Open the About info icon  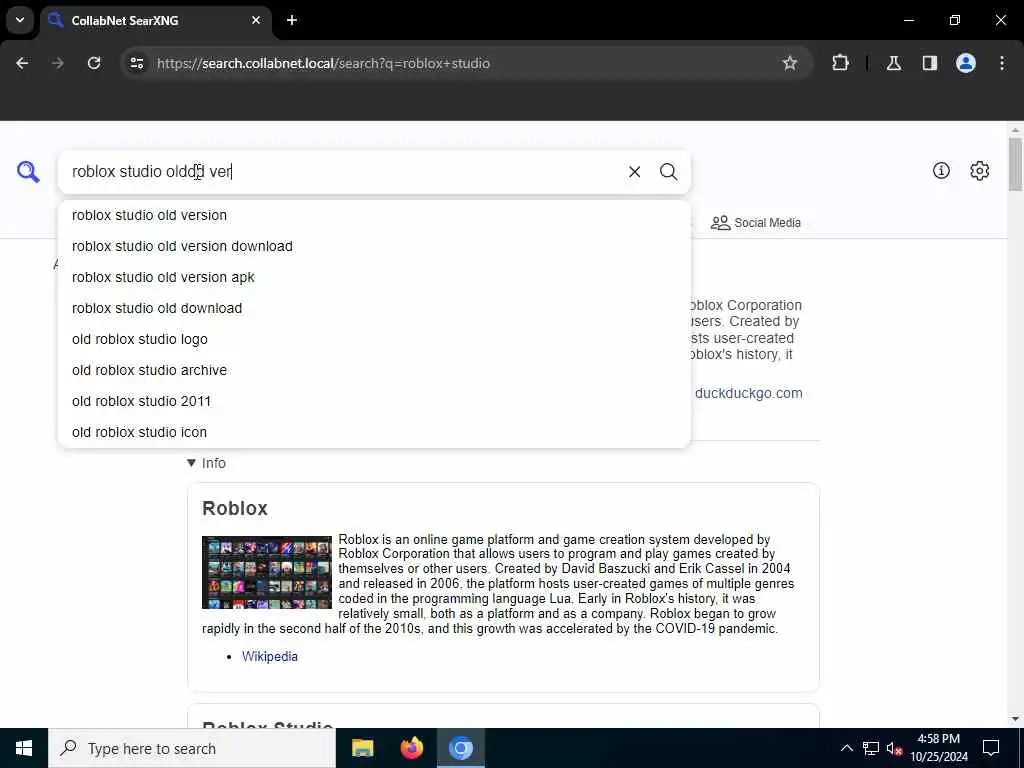click(941, 170)
